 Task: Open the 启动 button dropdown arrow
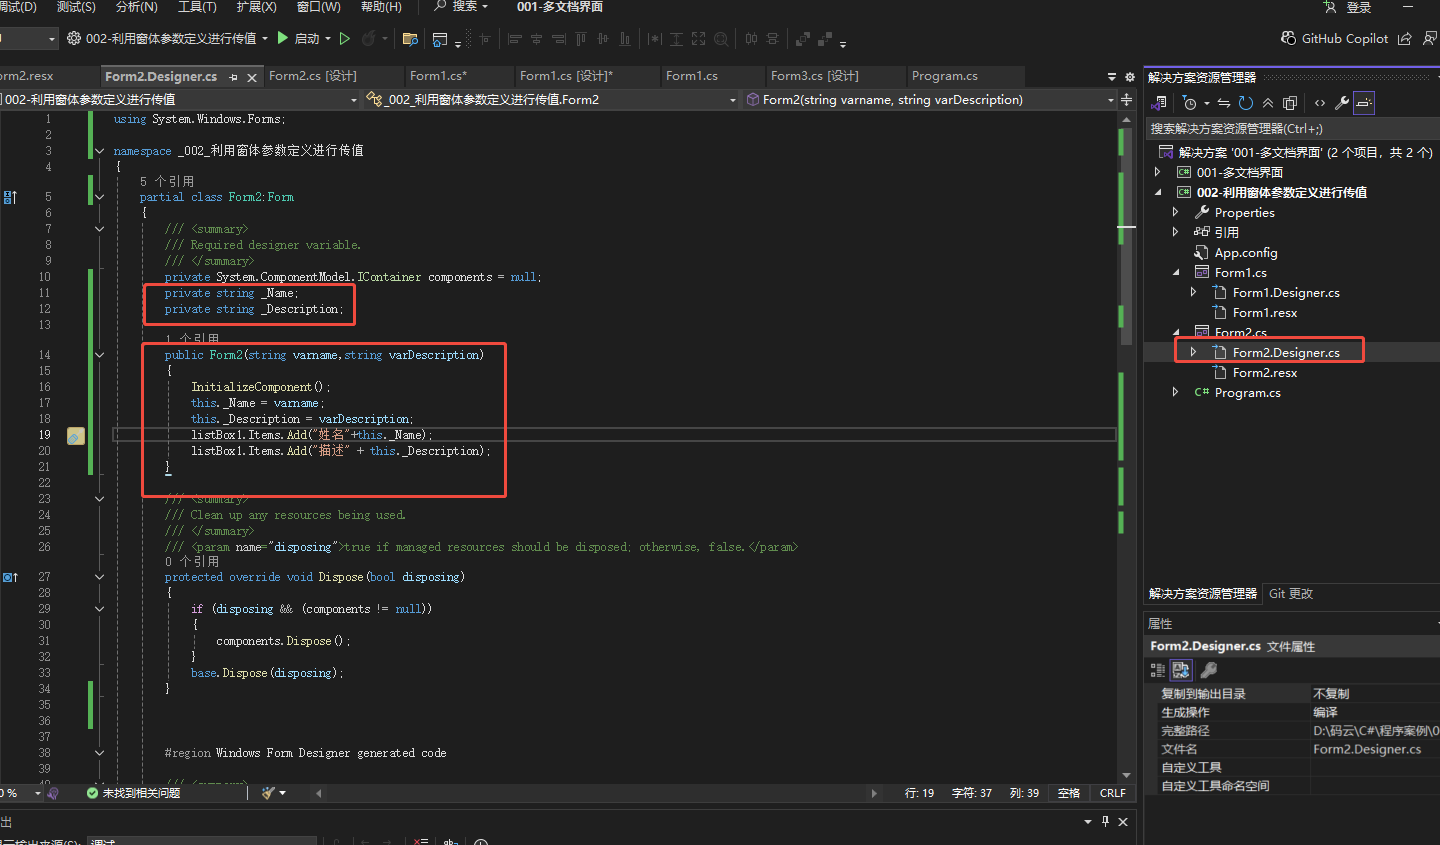(x=328, y=38)
